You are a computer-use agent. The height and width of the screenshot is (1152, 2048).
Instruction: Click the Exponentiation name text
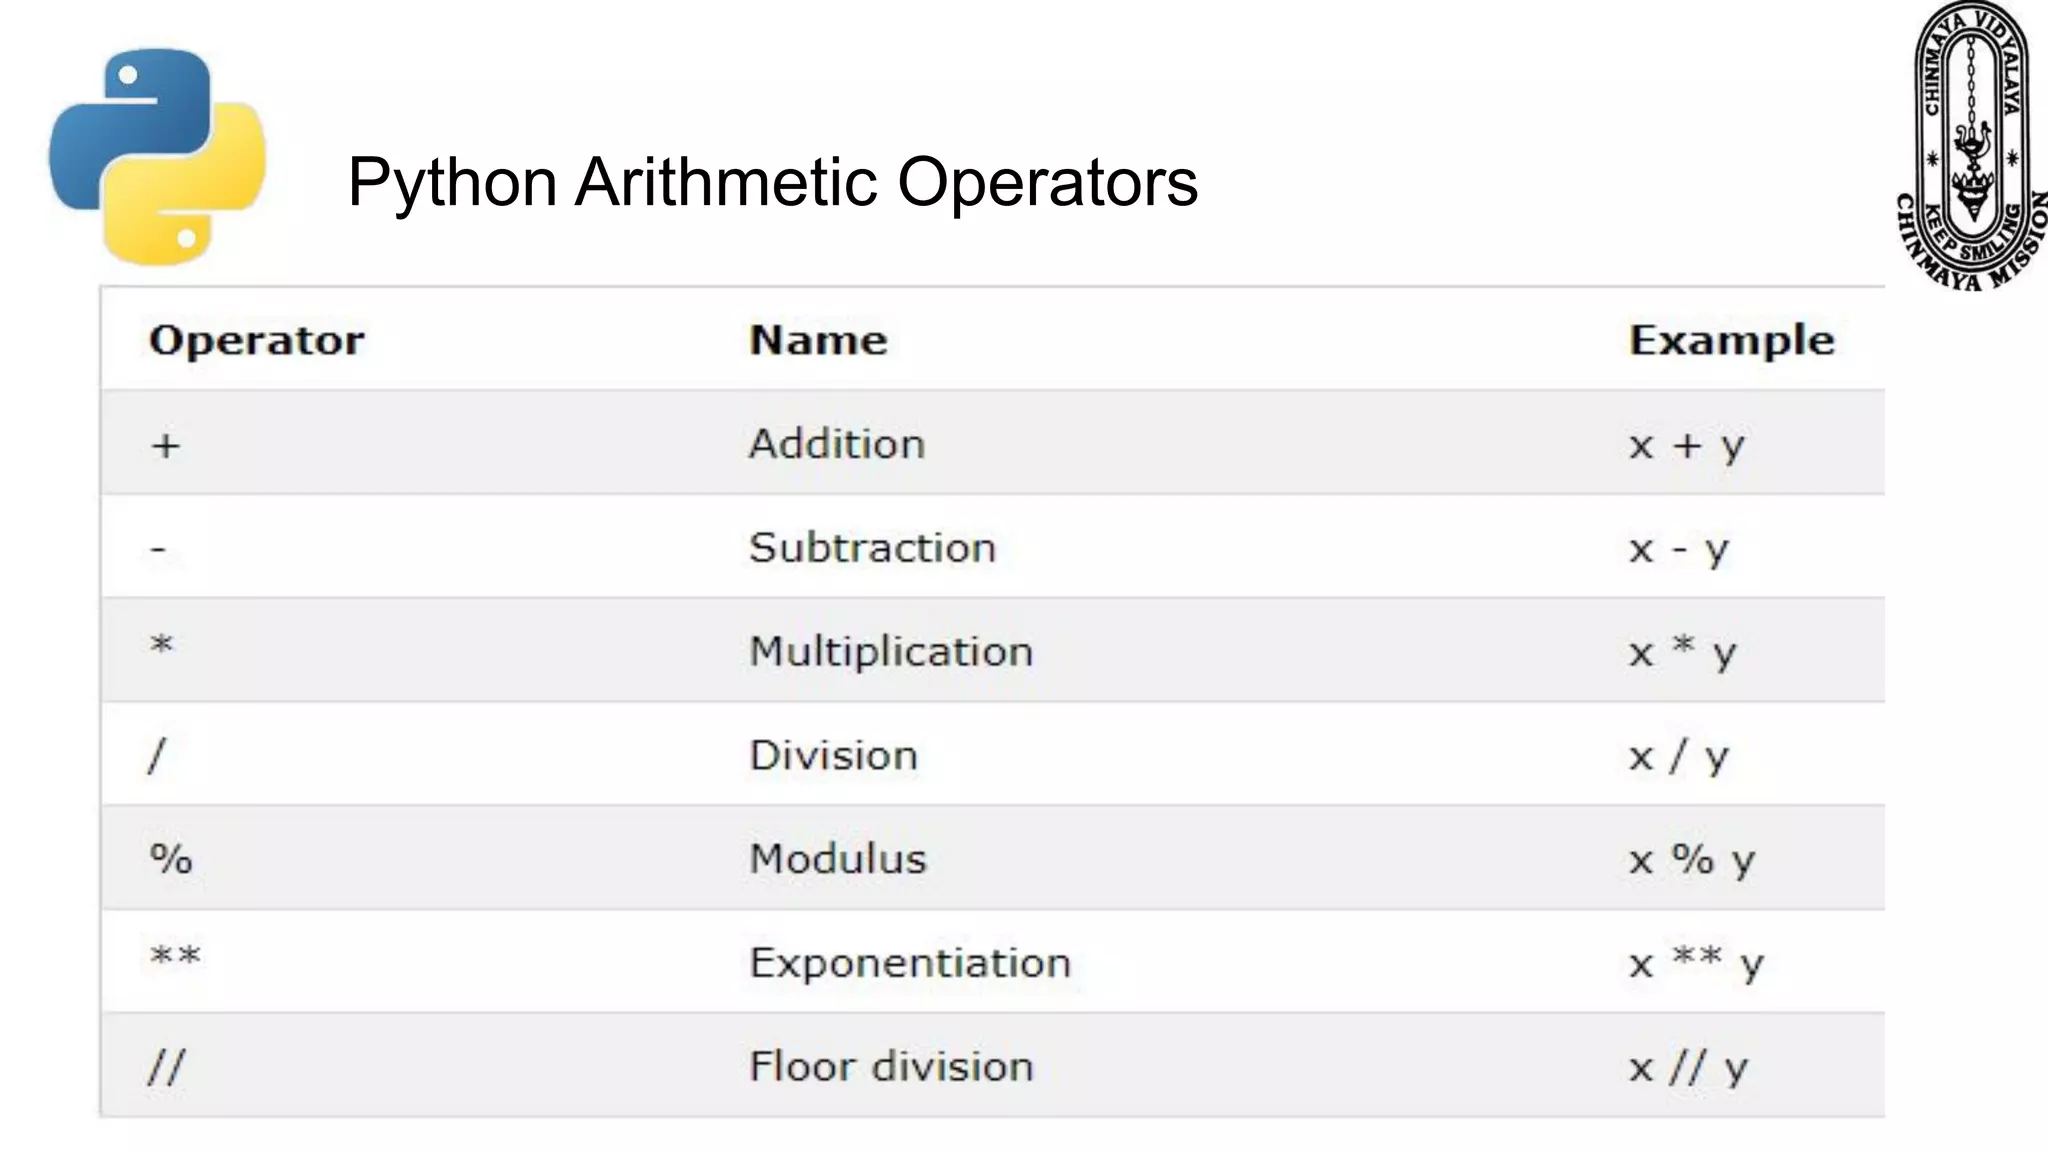[x=910, y=963]
